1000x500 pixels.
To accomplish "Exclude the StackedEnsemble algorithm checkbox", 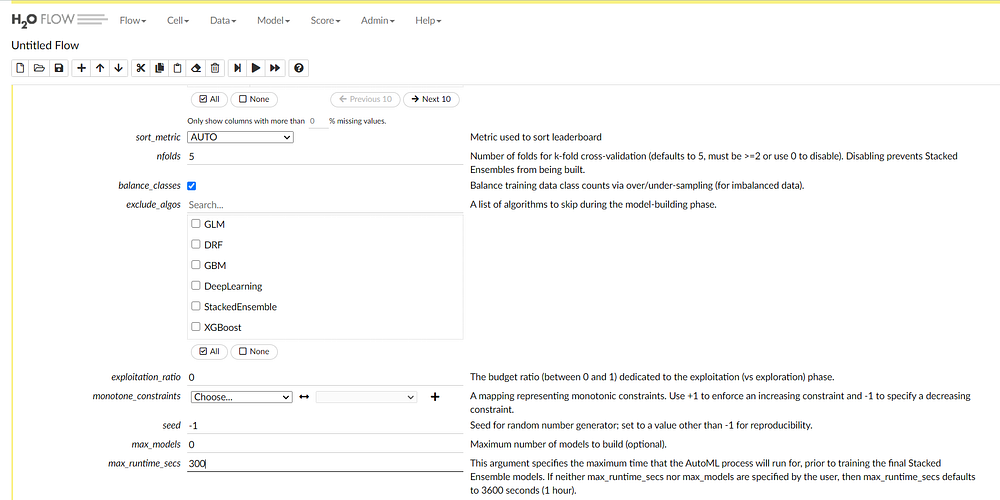I will 196,306.
